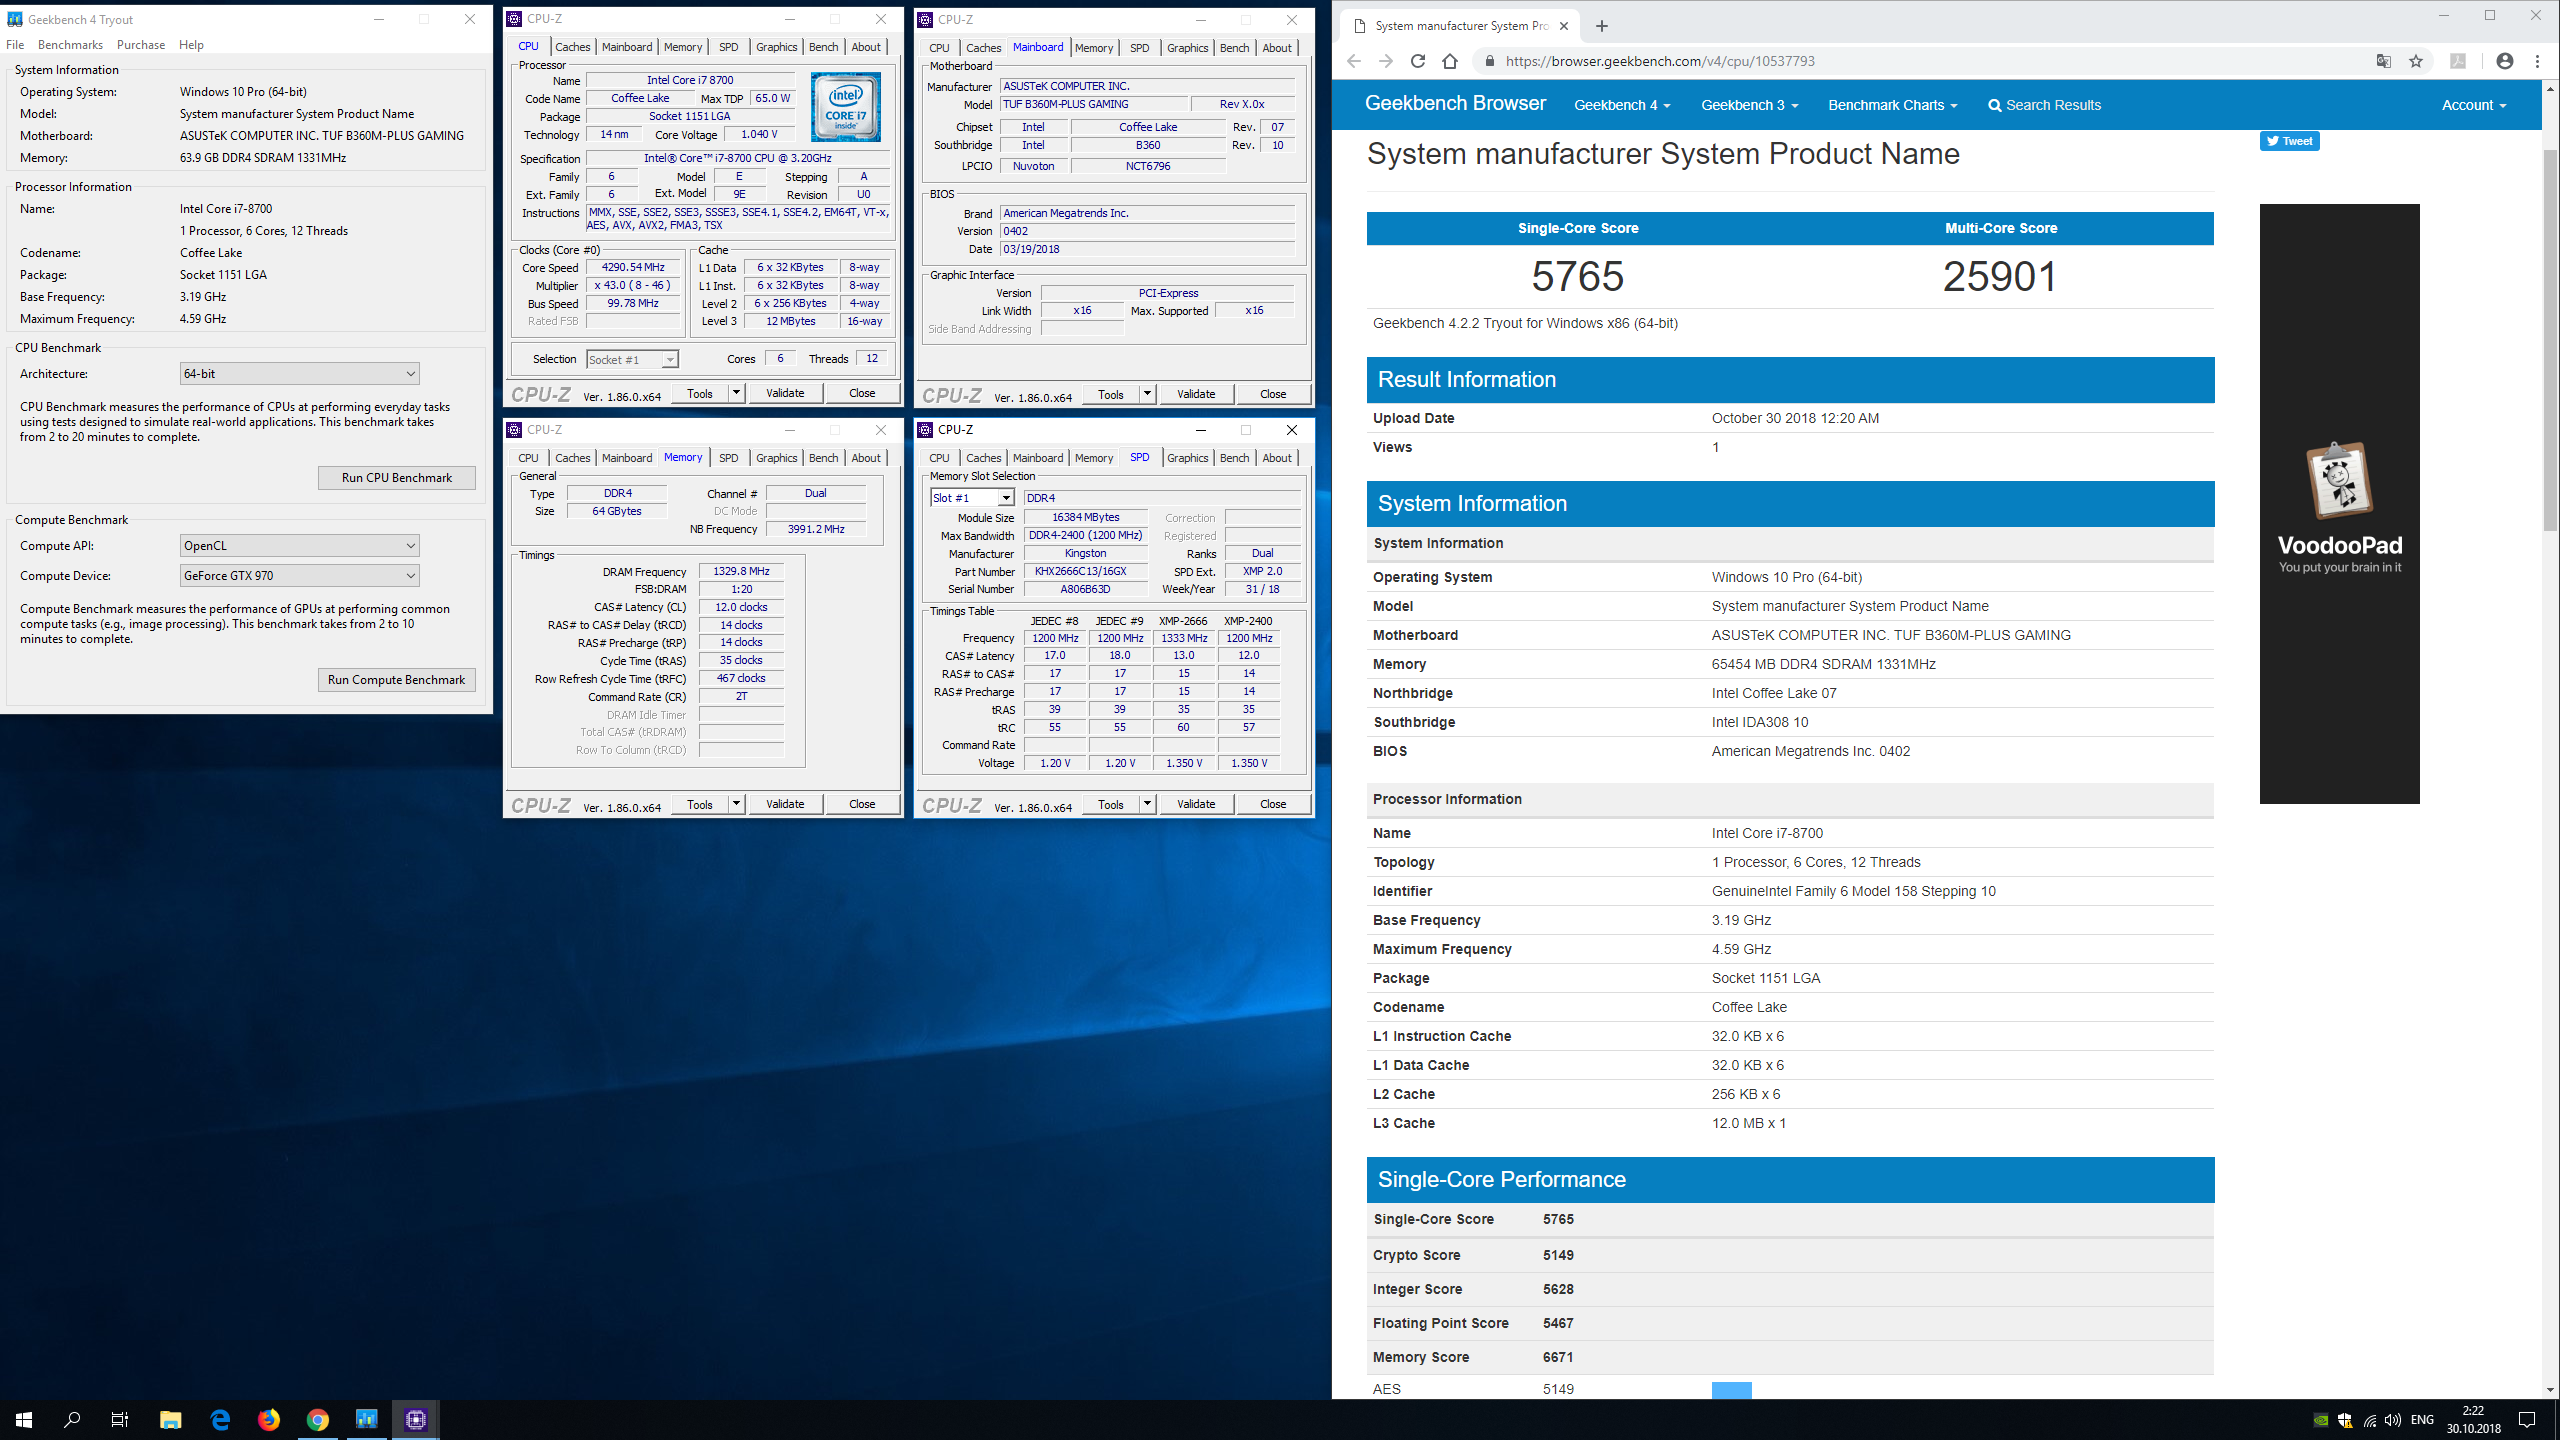
Task: Click Run CPU Benchmark button
Action: point(396,478)
